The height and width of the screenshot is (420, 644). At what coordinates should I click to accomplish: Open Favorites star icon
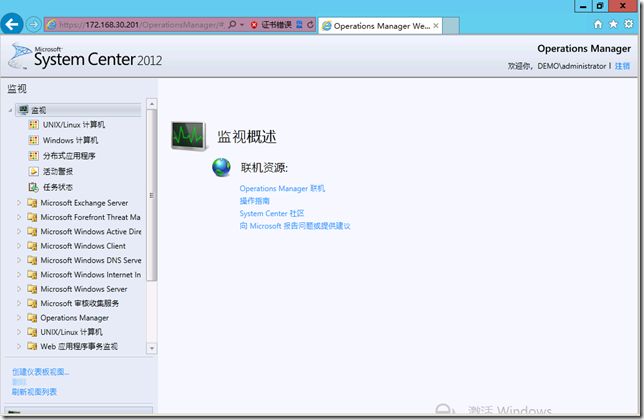click(613, 24)
